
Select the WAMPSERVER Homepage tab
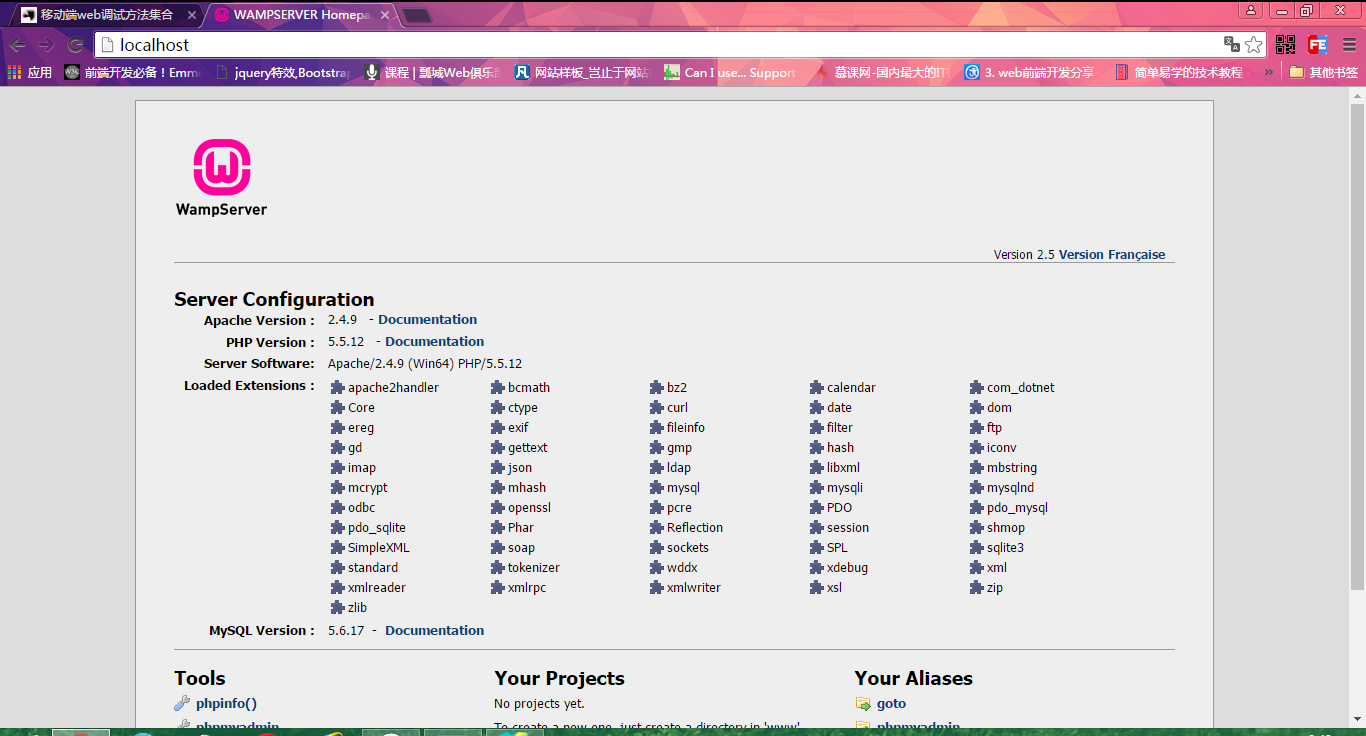295,15
